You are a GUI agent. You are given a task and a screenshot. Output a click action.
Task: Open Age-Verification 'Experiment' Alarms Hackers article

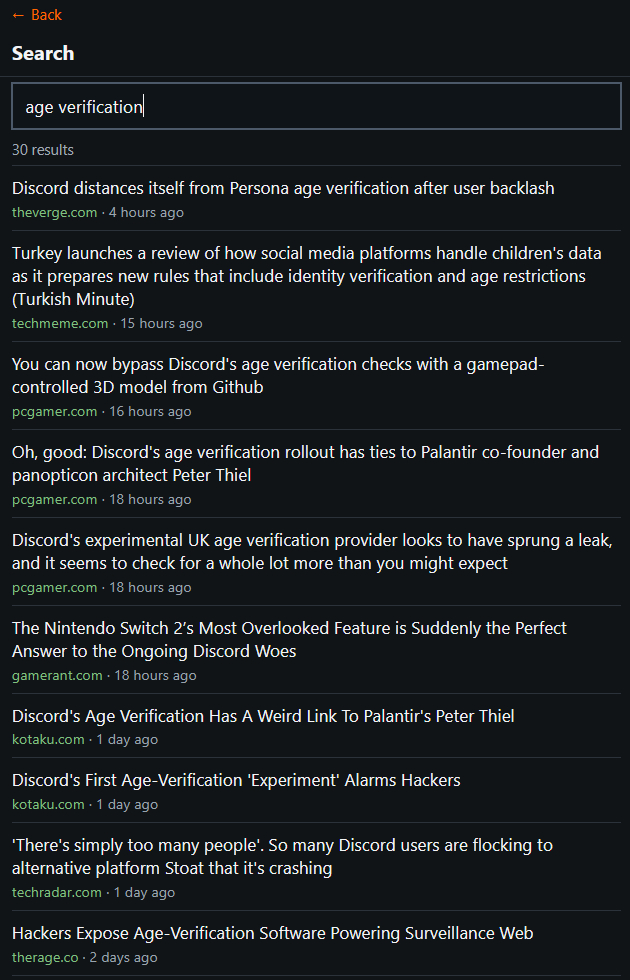click(x=236, y=780)
